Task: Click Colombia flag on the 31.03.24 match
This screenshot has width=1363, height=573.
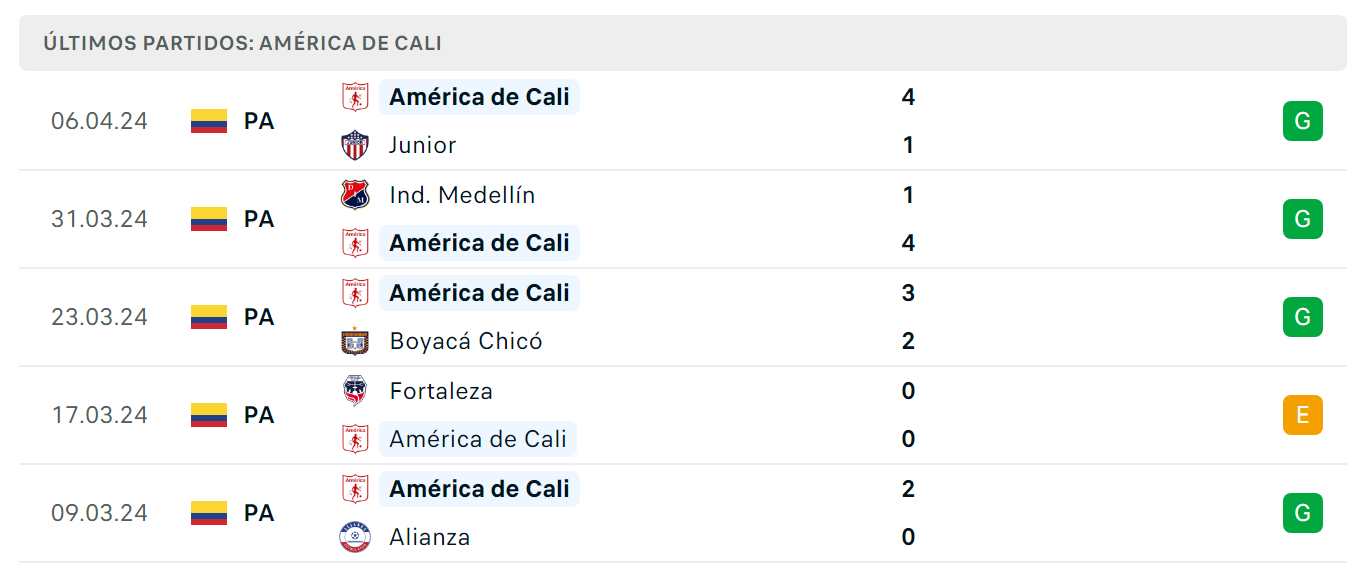Action: click(209, 219)
